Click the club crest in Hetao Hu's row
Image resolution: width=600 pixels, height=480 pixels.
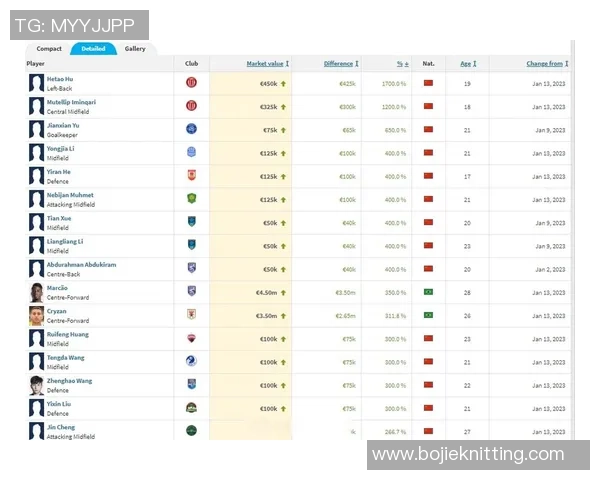[191, 82]
